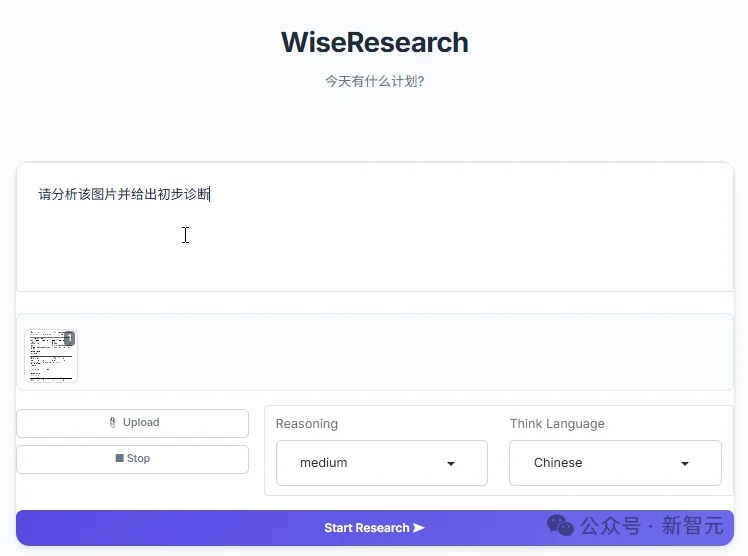Open the Reasoning level dropdown
Image resolution: width=748 pixels, height=556 pixels.
click(381, 463)
